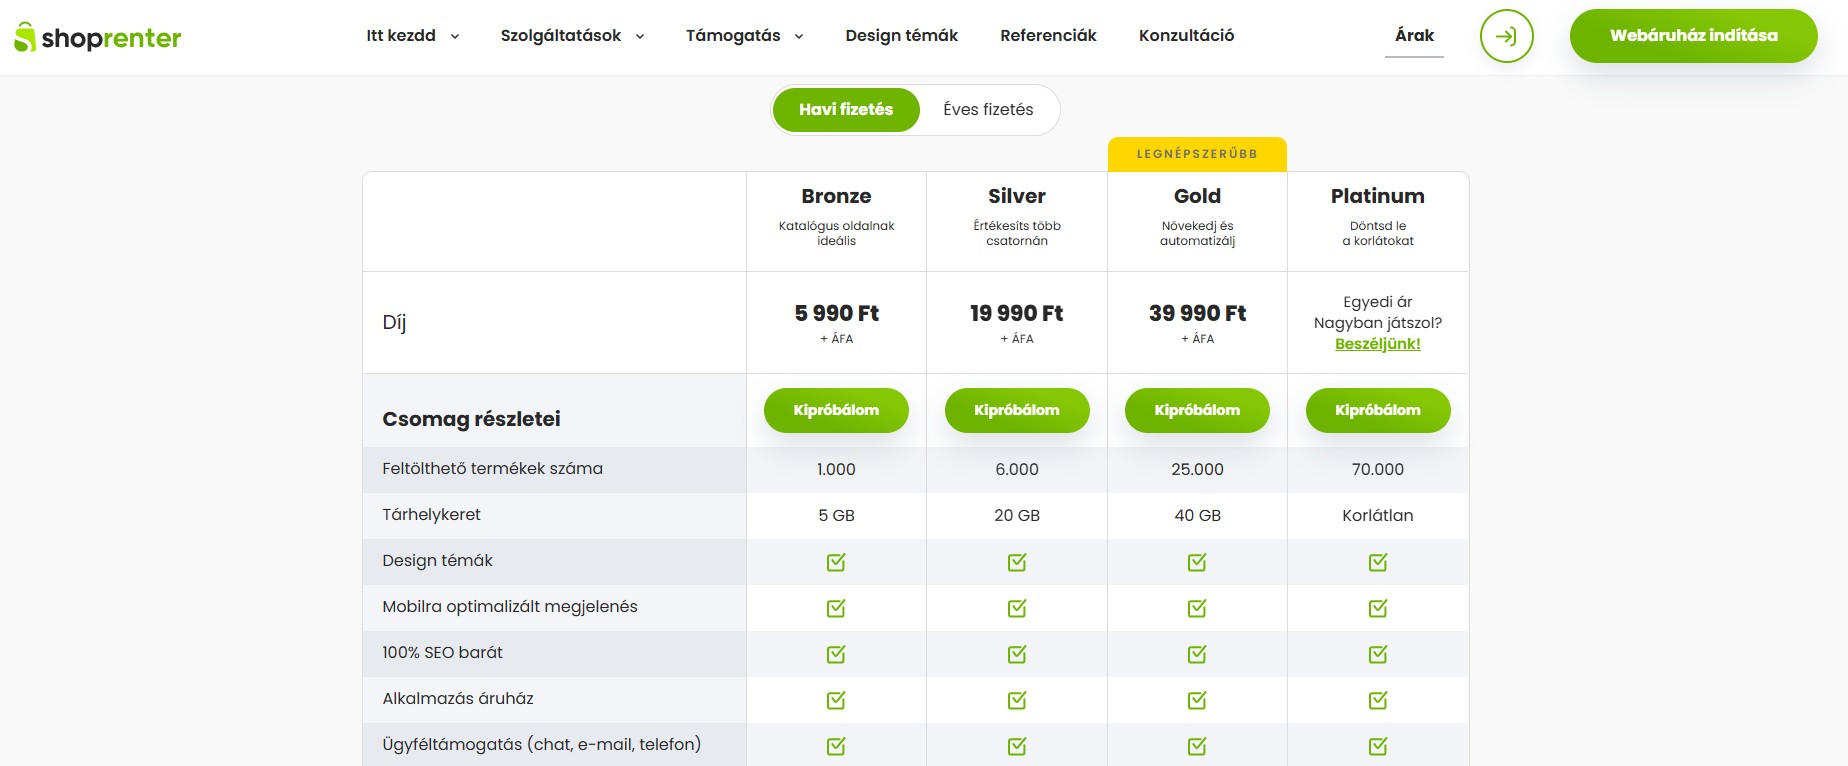Click Silver checkmark in 100% SEO barát row

pyautogui.click(x=1017, y=654)
